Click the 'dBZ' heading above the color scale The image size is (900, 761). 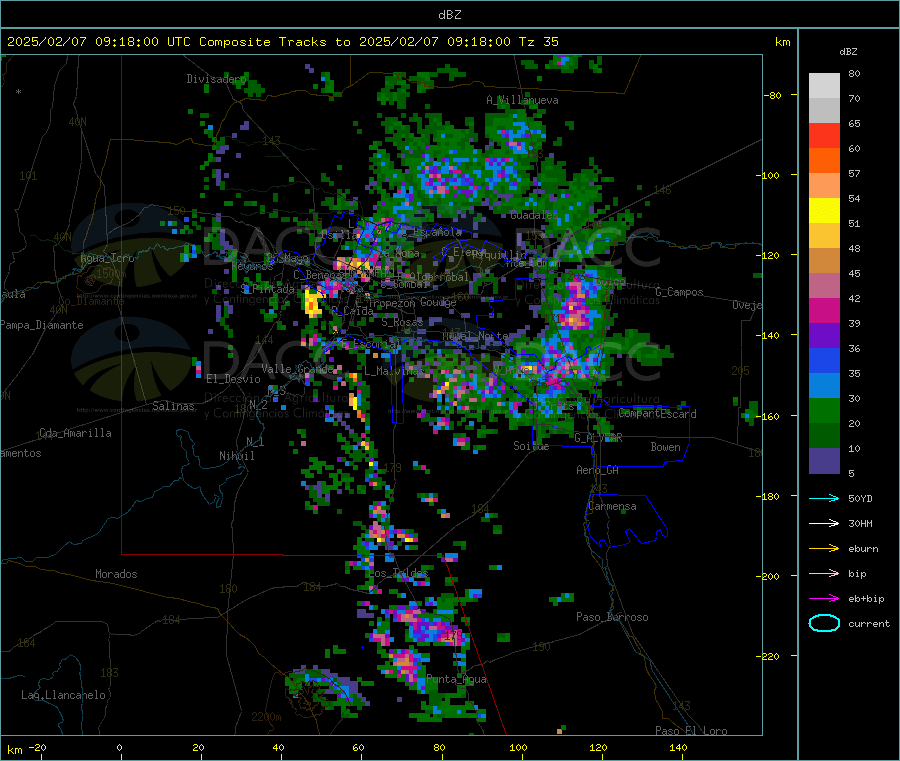848,52
